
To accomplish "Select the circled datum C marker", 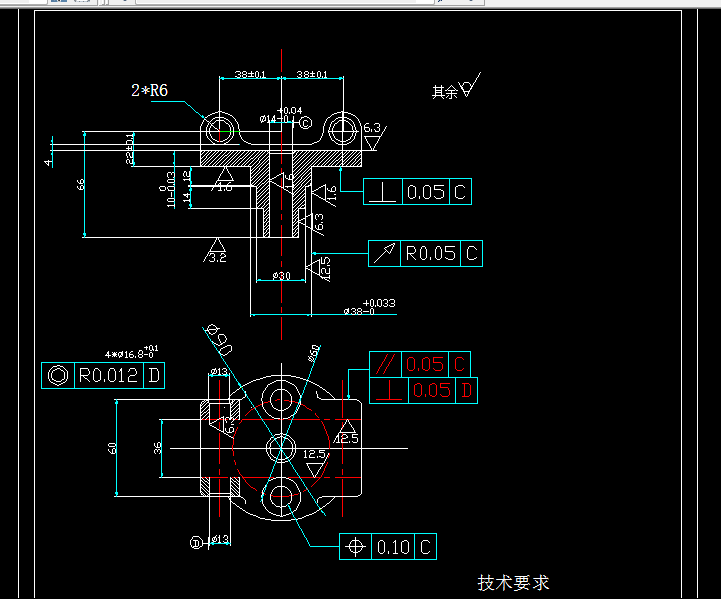I will [x=306, y=123].
